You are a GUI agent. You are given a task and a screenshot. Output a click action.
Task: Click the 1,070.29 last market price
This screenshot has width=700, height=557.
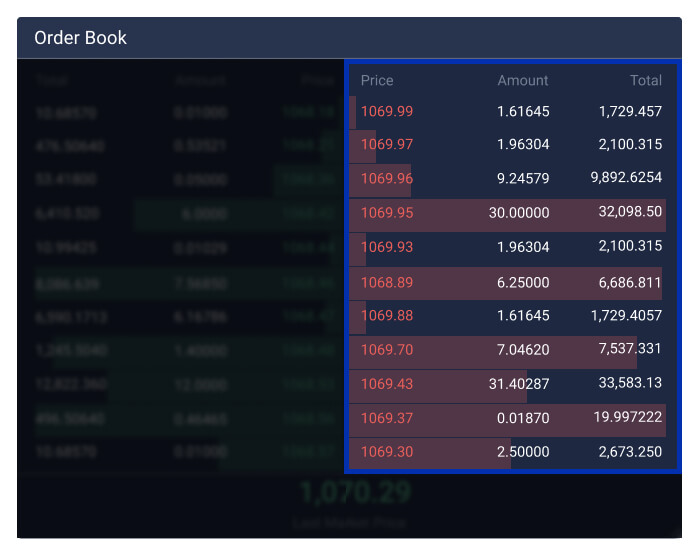pyautogui.click(x=355, y=492)
